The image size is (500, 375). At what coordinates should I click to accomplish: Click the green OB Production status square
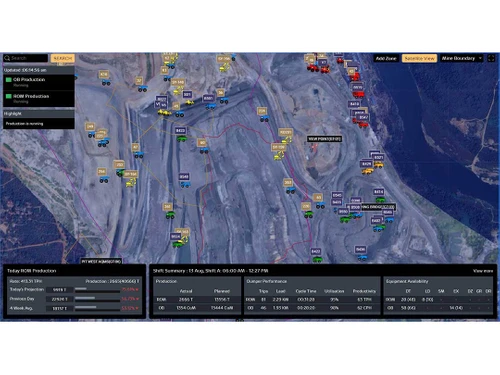coord(9,80)
